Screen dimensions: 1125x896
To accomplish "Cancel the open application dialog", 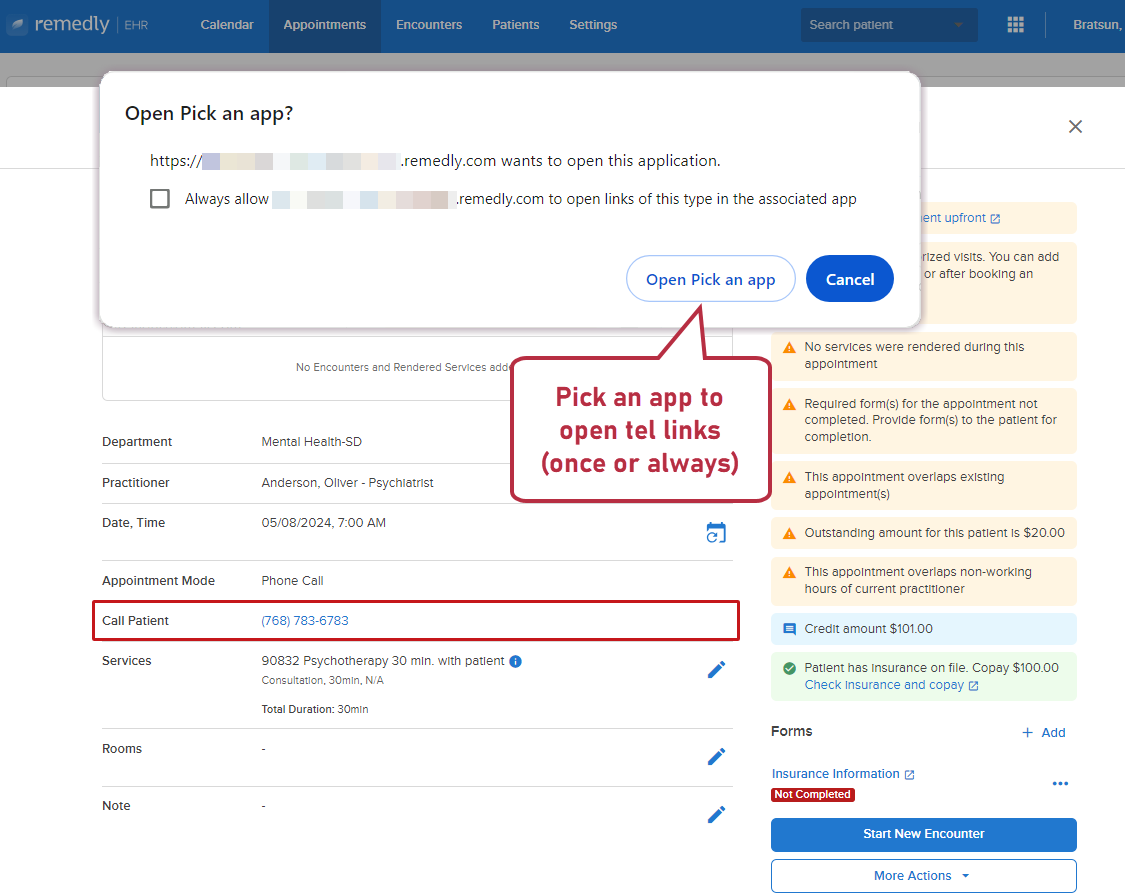I will [849, 279].
